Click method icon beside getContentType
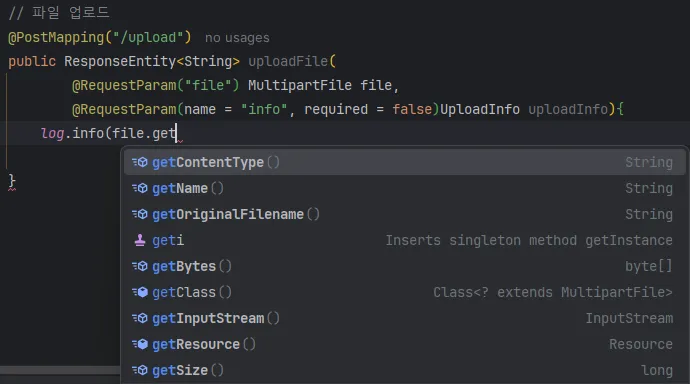The image size is (690, 384). tap(140, 162)
